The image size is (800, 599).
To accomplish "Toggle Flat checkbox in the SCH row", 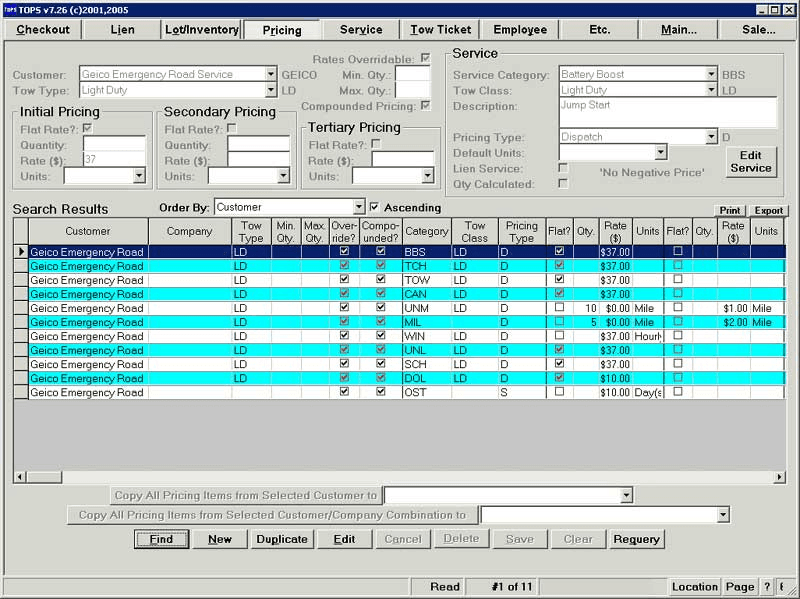I will [x=560, y=364].
